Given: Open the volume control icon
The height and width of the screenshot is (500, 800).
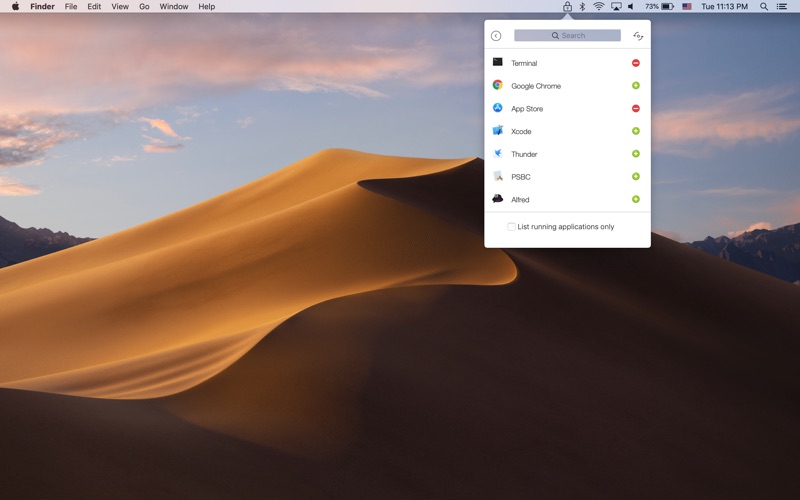Looking at the screenshot, I should 632,7.
